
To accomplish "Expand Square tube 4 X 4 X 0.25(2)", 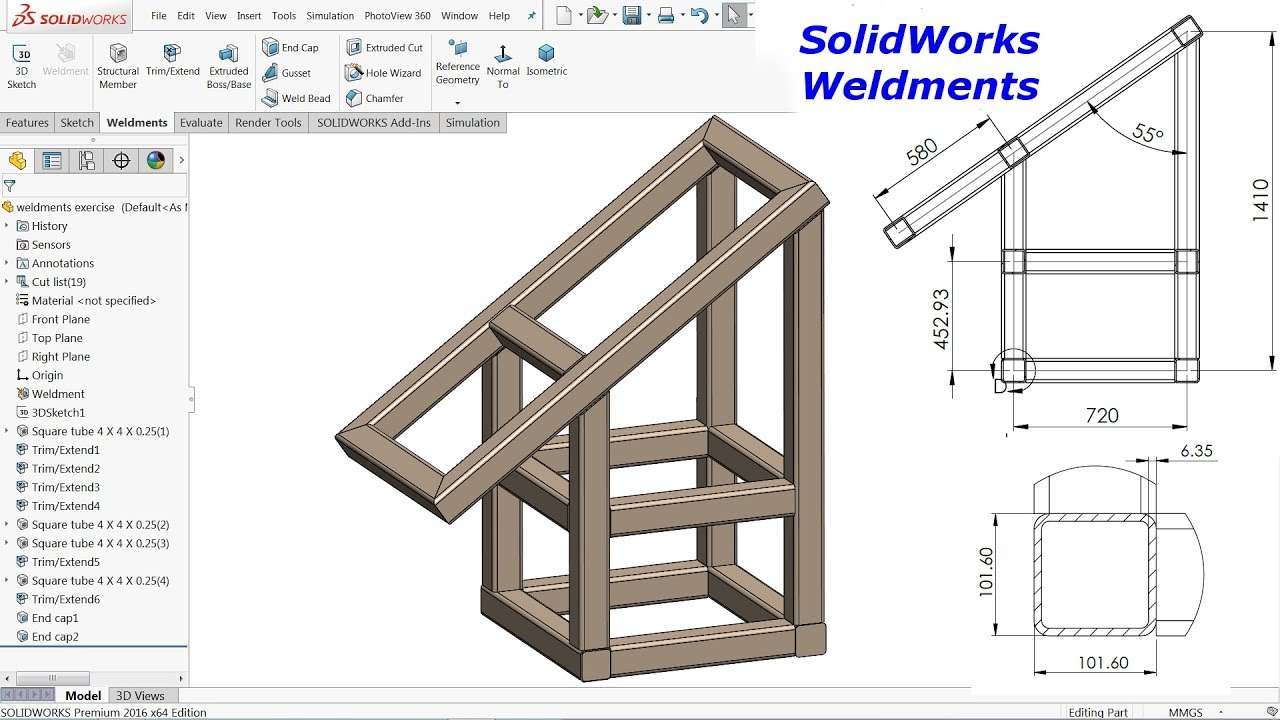I will [7, 524].
